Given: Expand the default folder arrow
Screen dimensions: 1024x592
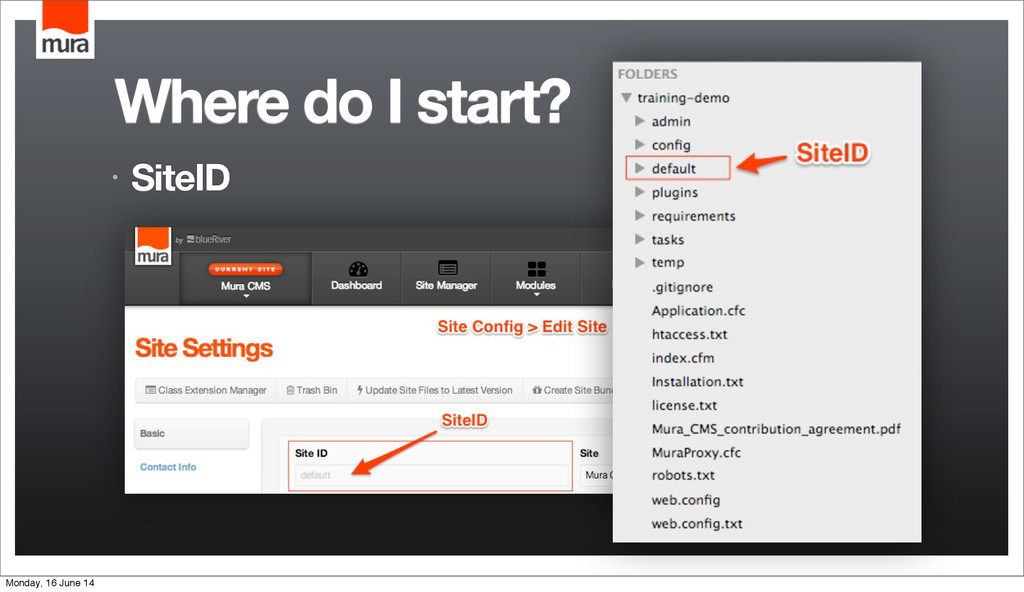Looking at the screenshot, I should (x=640, y=168).
